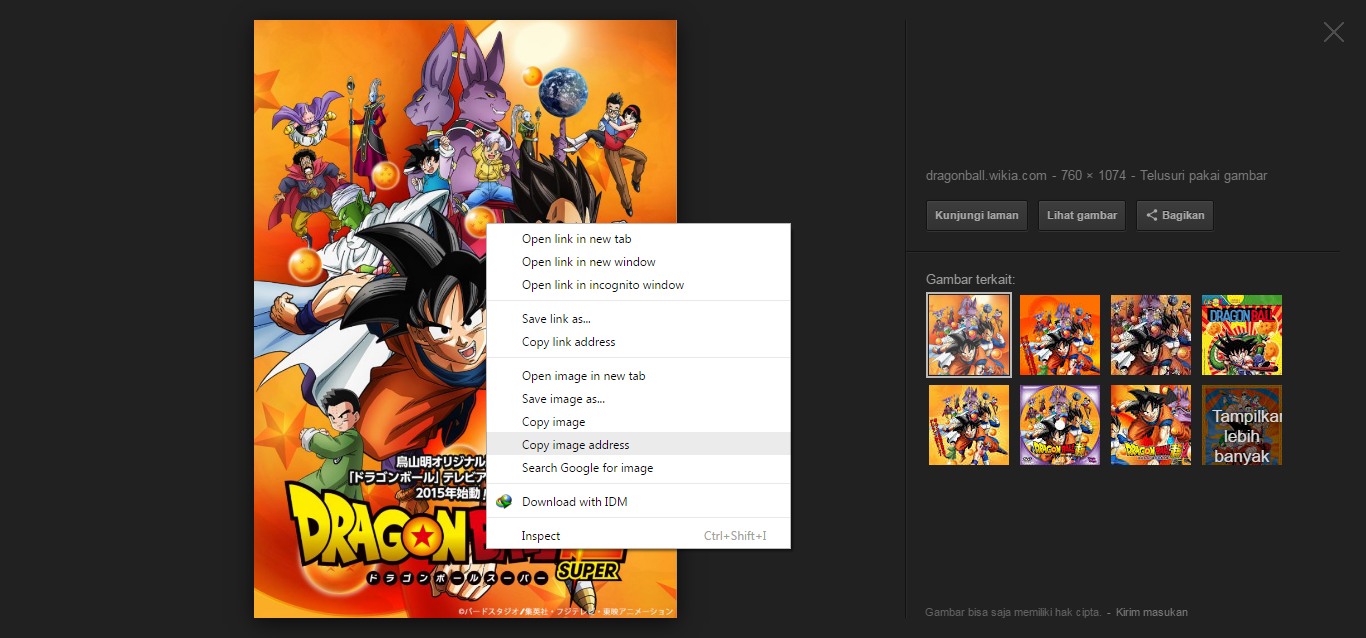Click the share icon on Bagikan button

[1152, 215]
